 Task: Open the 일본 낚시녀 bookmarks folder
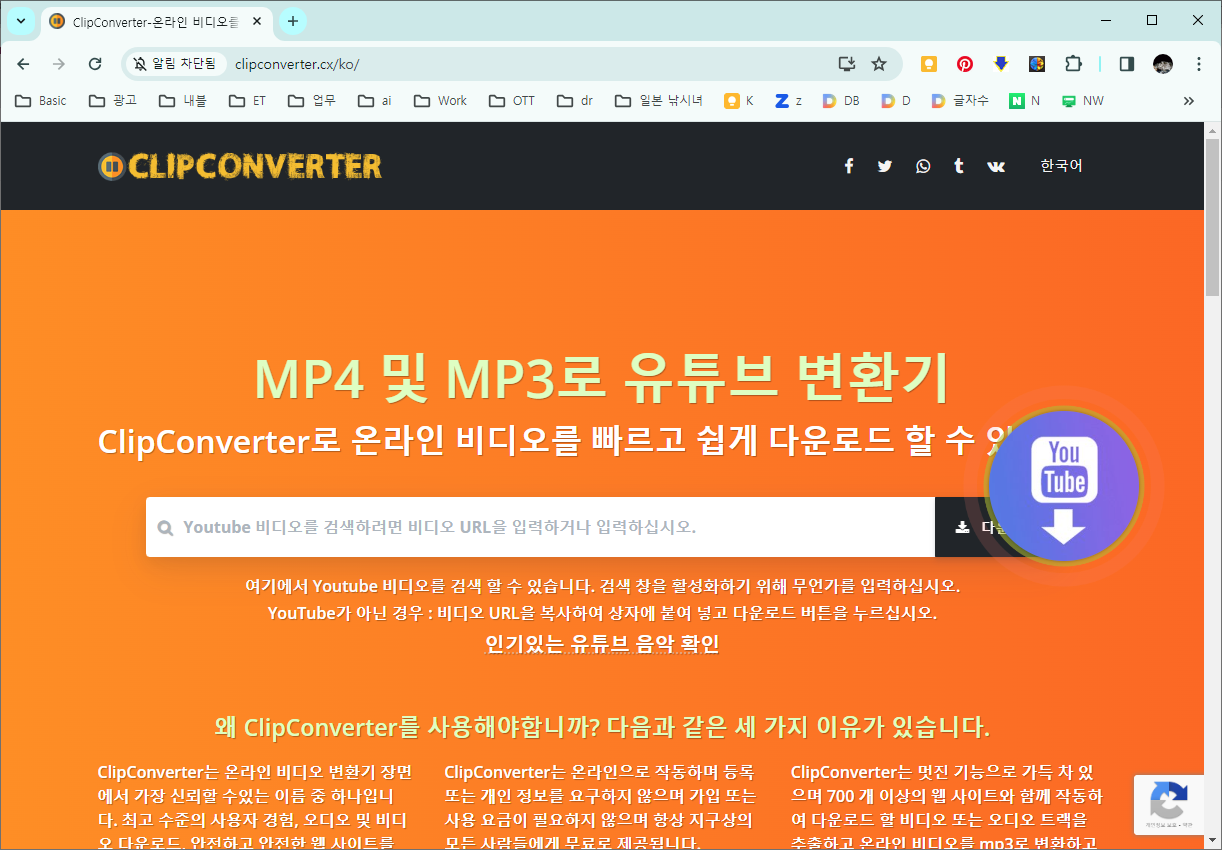[658, 101]
